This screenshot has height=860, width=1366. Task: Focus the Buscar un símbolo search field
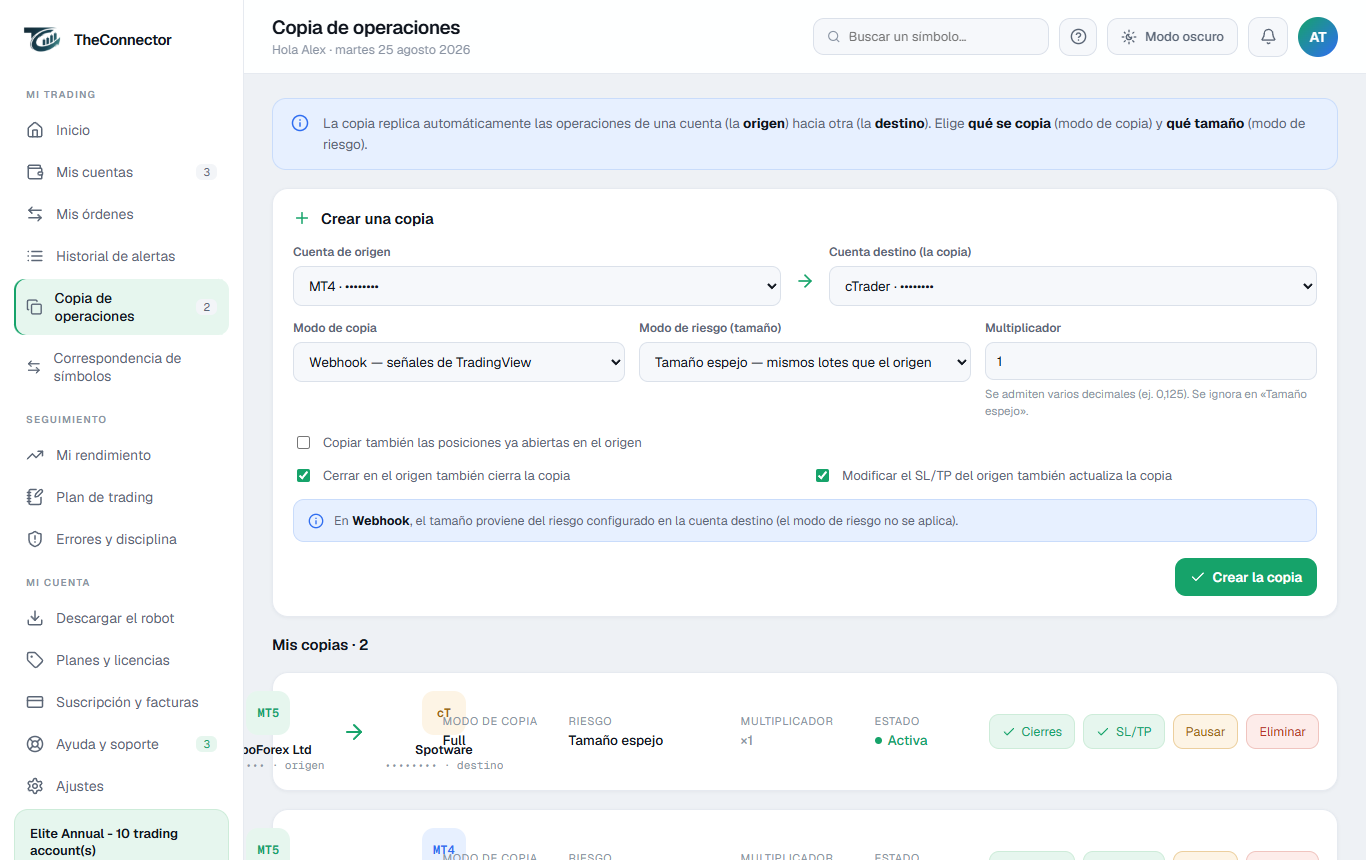point(931,37)
